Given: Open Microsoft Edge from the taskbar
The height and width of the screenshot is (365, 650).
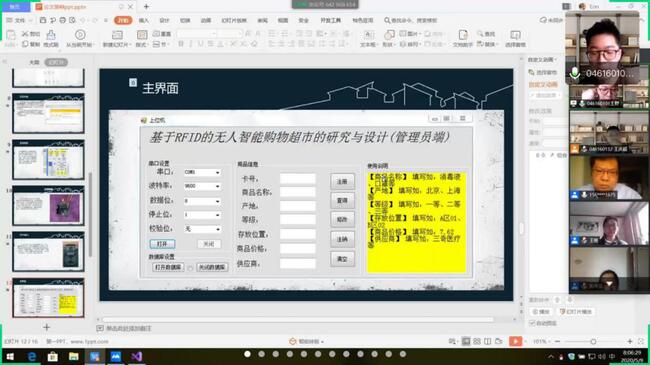Looking at the screenshot, I should click(32, 356).
